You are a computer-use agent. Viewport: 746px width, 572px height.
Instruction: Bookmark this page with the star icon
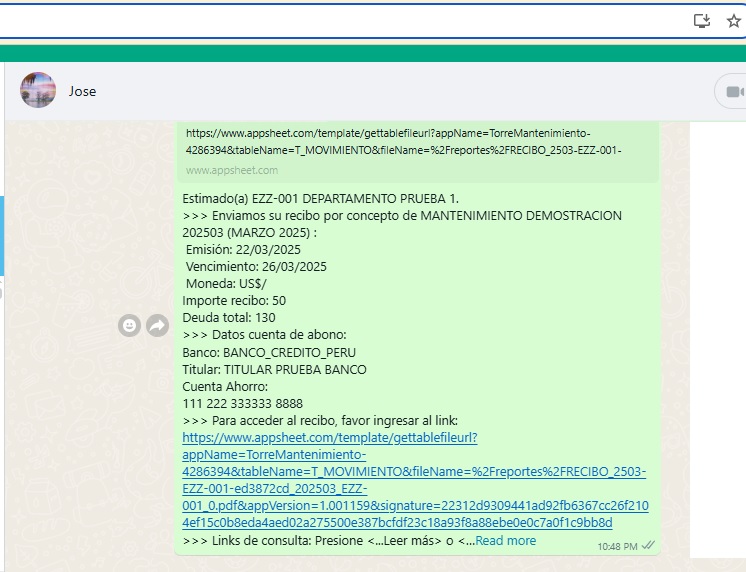[733, 21]
